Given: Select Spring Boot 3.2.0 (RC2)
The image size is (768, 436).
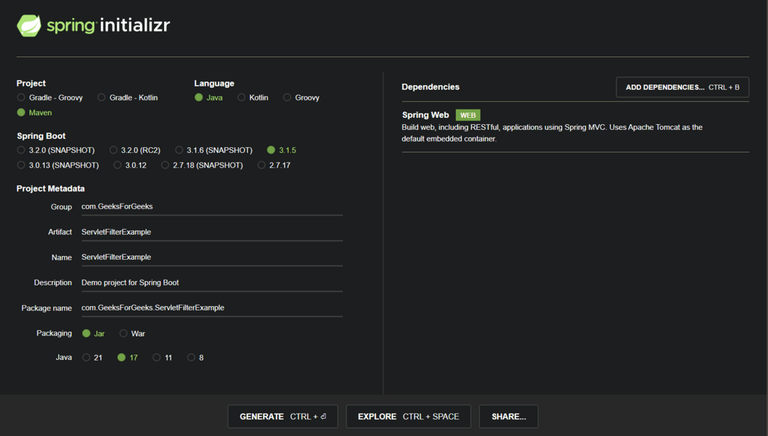Looking at the screenshot, I should 135,150.
